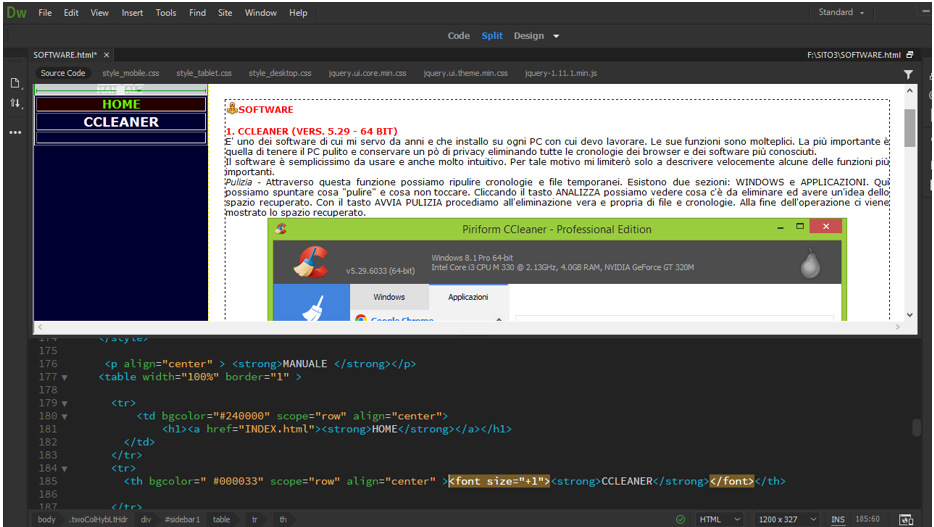Open the View menu

[99, 13]
